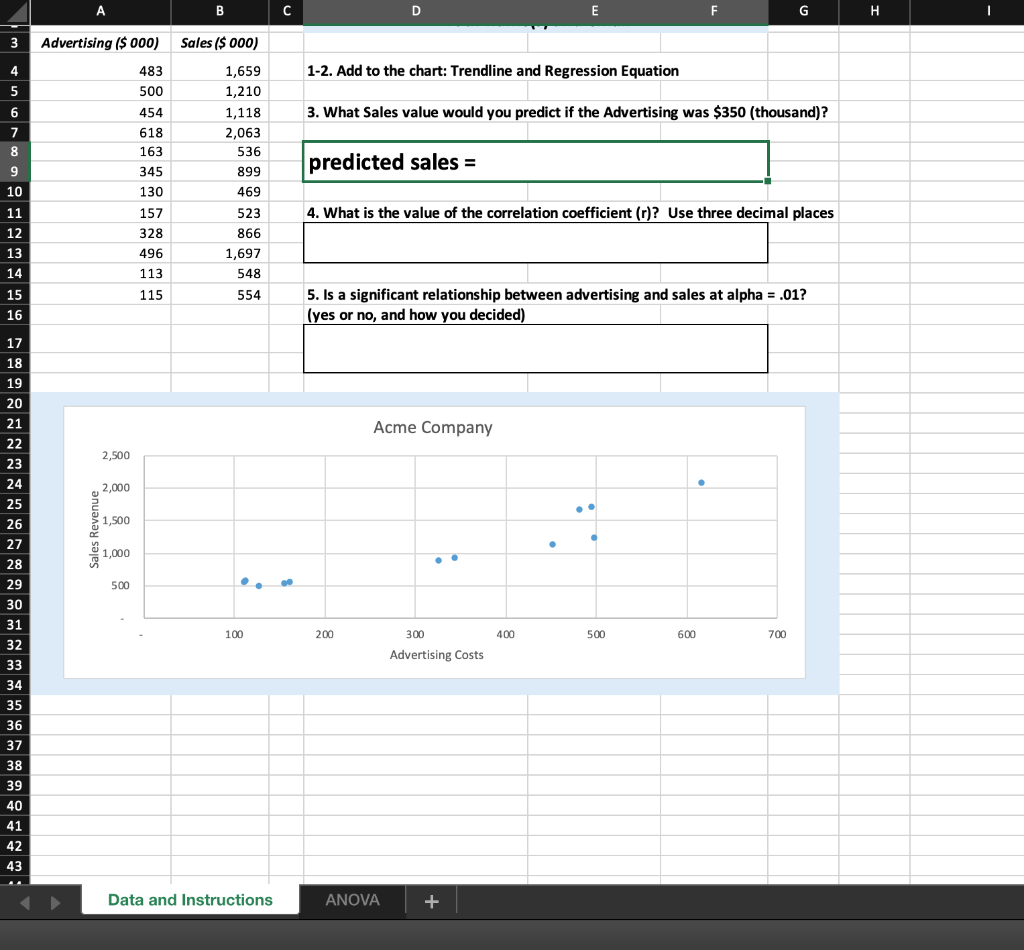The image size is (1024, 950).
Task: Click the predicted sales answer cell
Action: click(x=536, y=161)
